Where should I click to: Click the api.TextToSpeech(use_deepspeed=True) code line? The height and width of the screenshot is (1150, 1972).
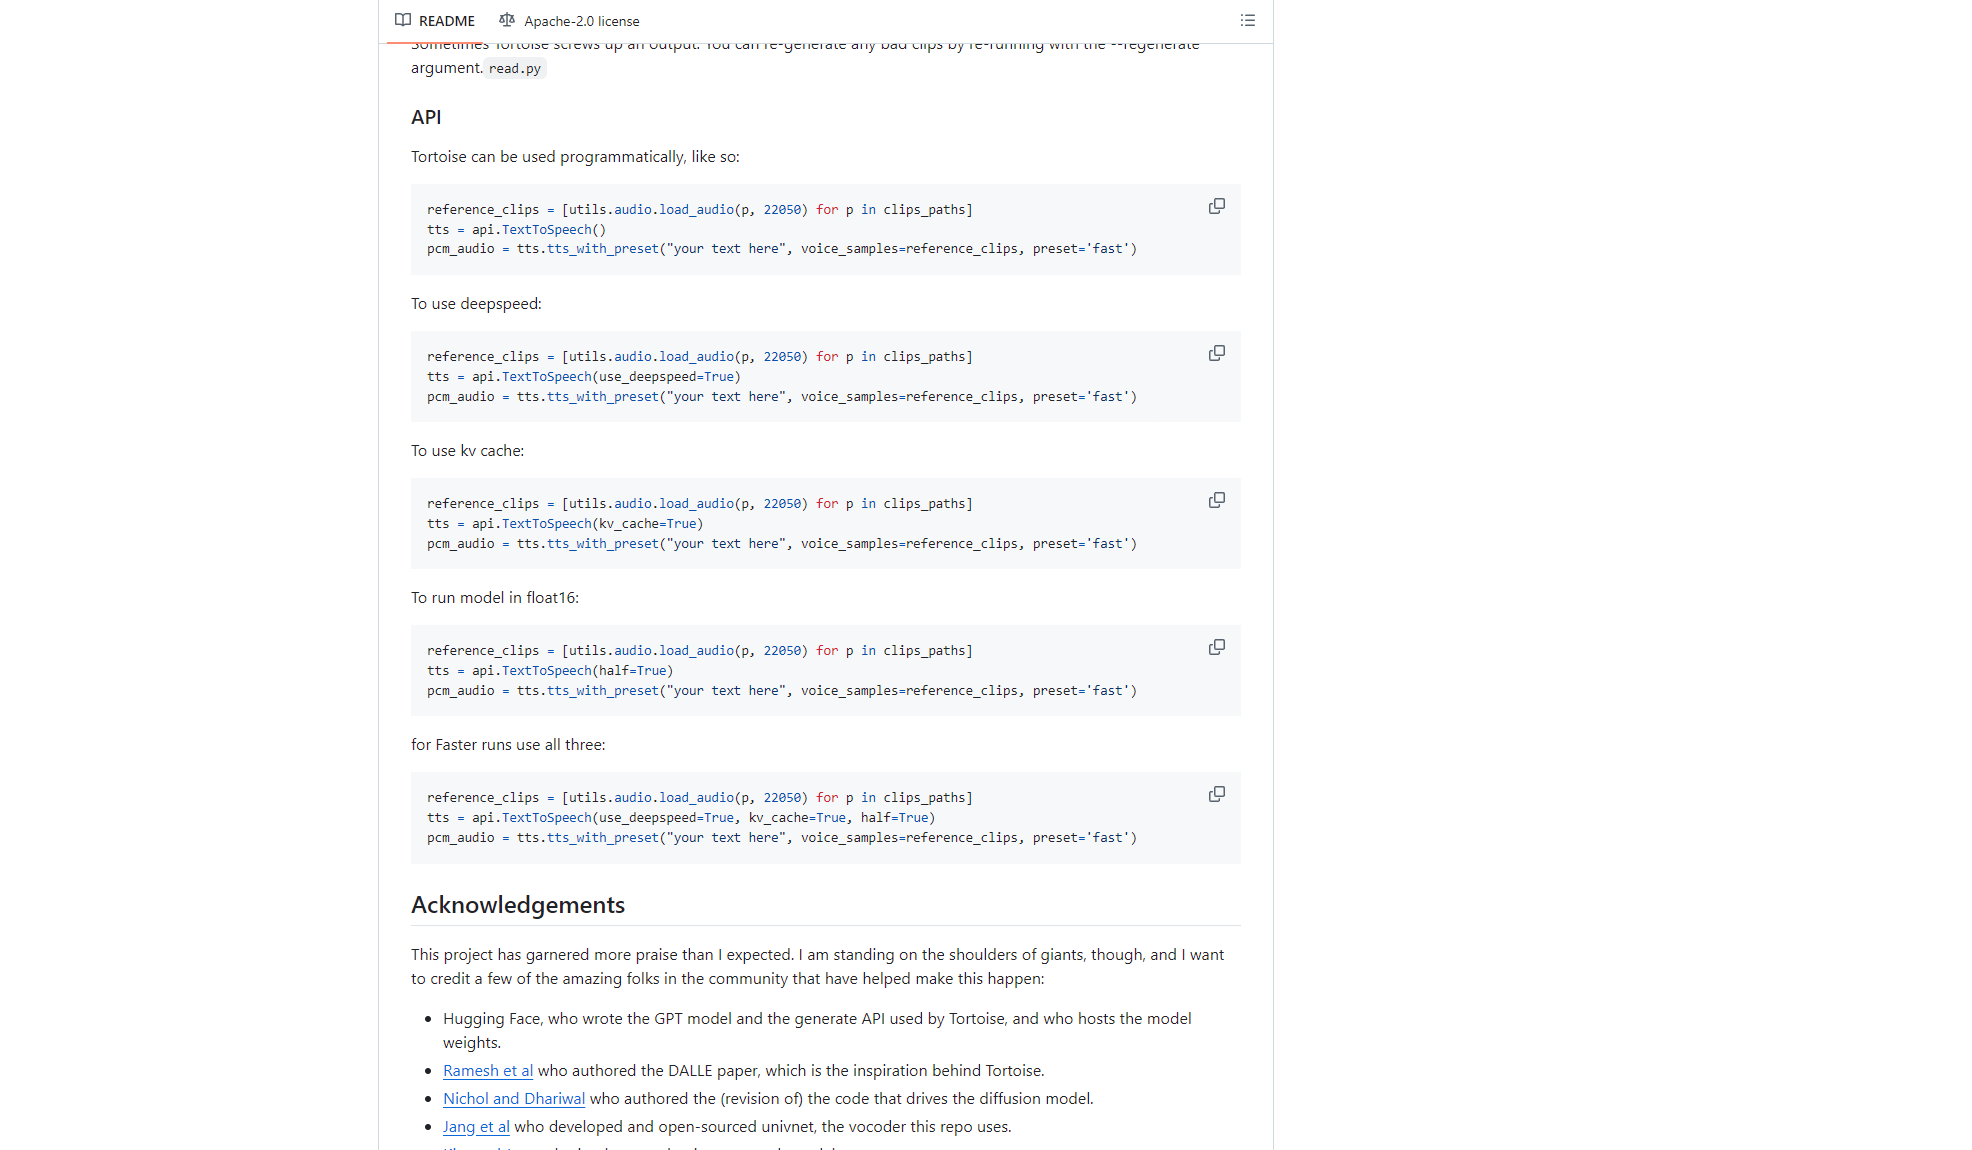tap(606, 376)
